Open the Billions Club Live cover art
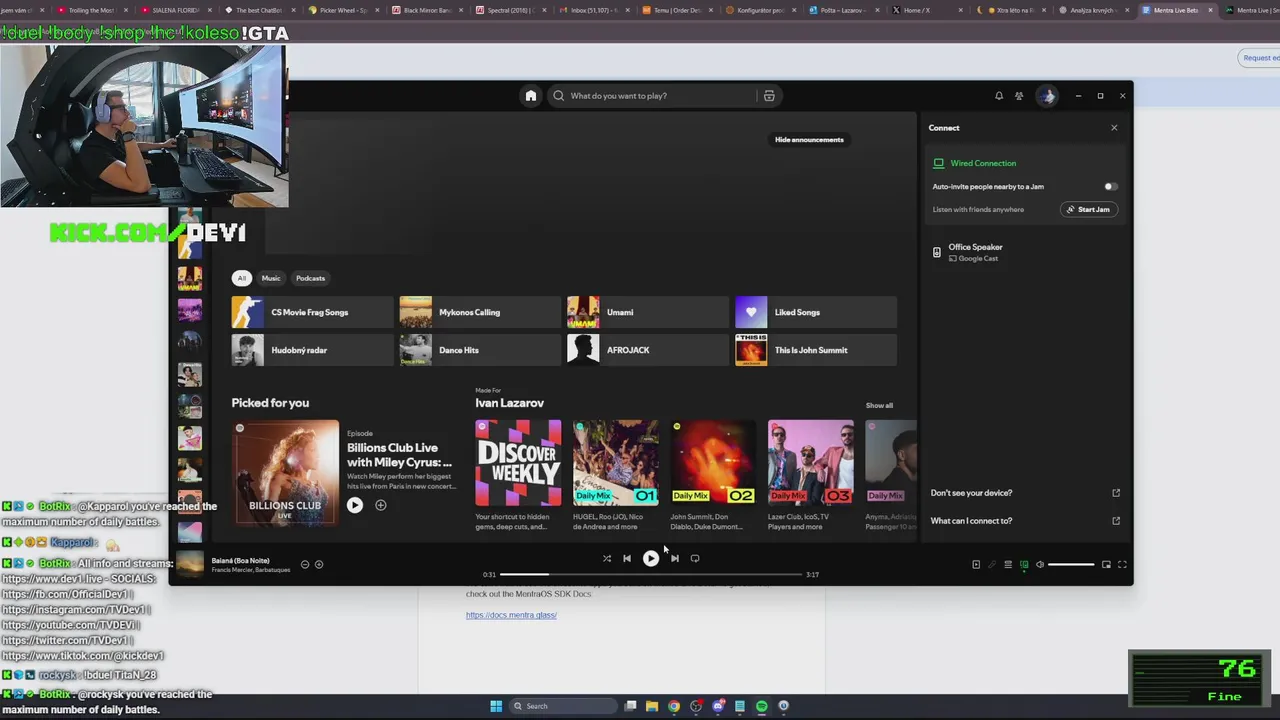The height and width of the screenshot is (720, 1280). point(285,472)
